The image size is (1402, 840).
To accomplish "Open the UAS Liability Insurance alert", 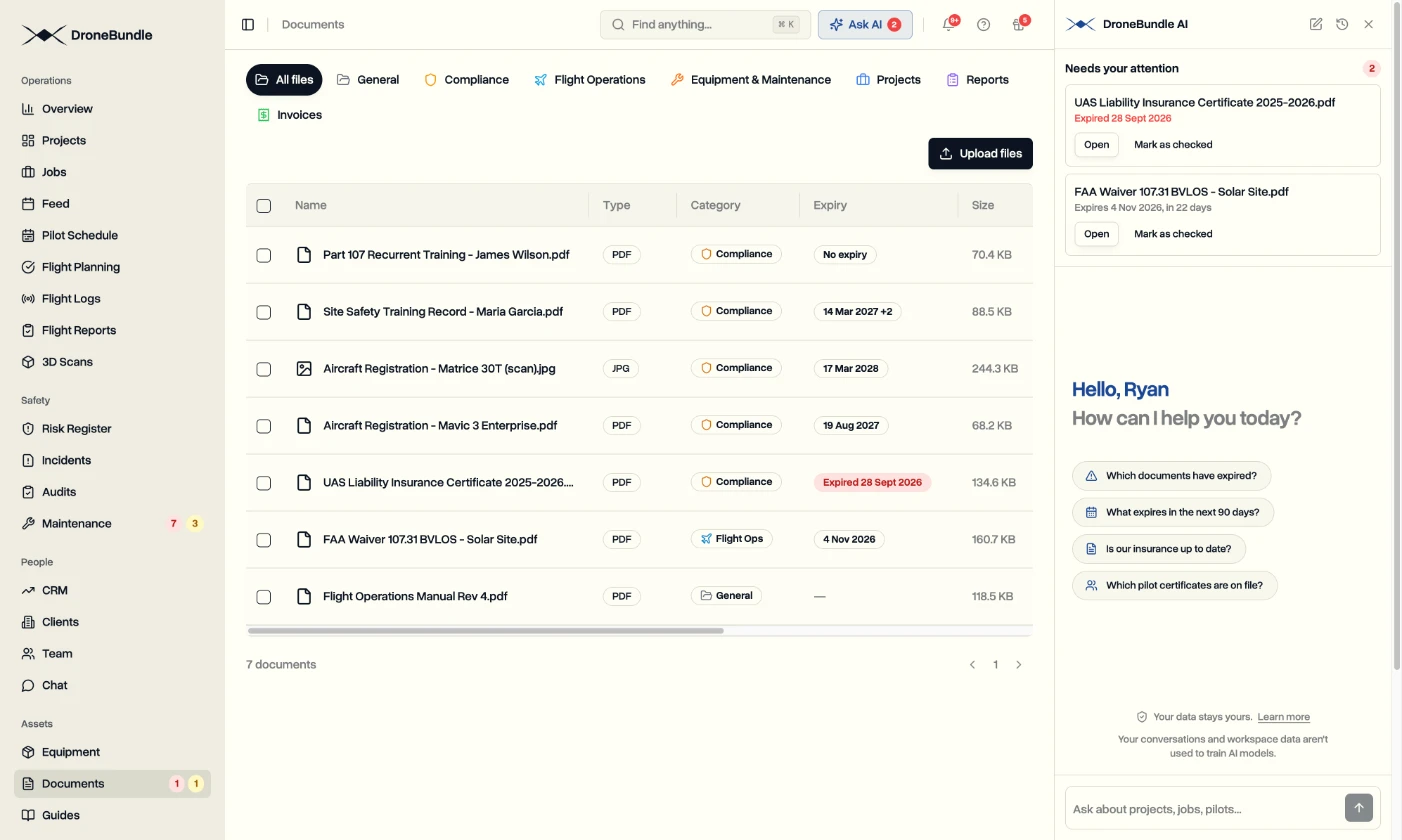I will click(1096, 145).
